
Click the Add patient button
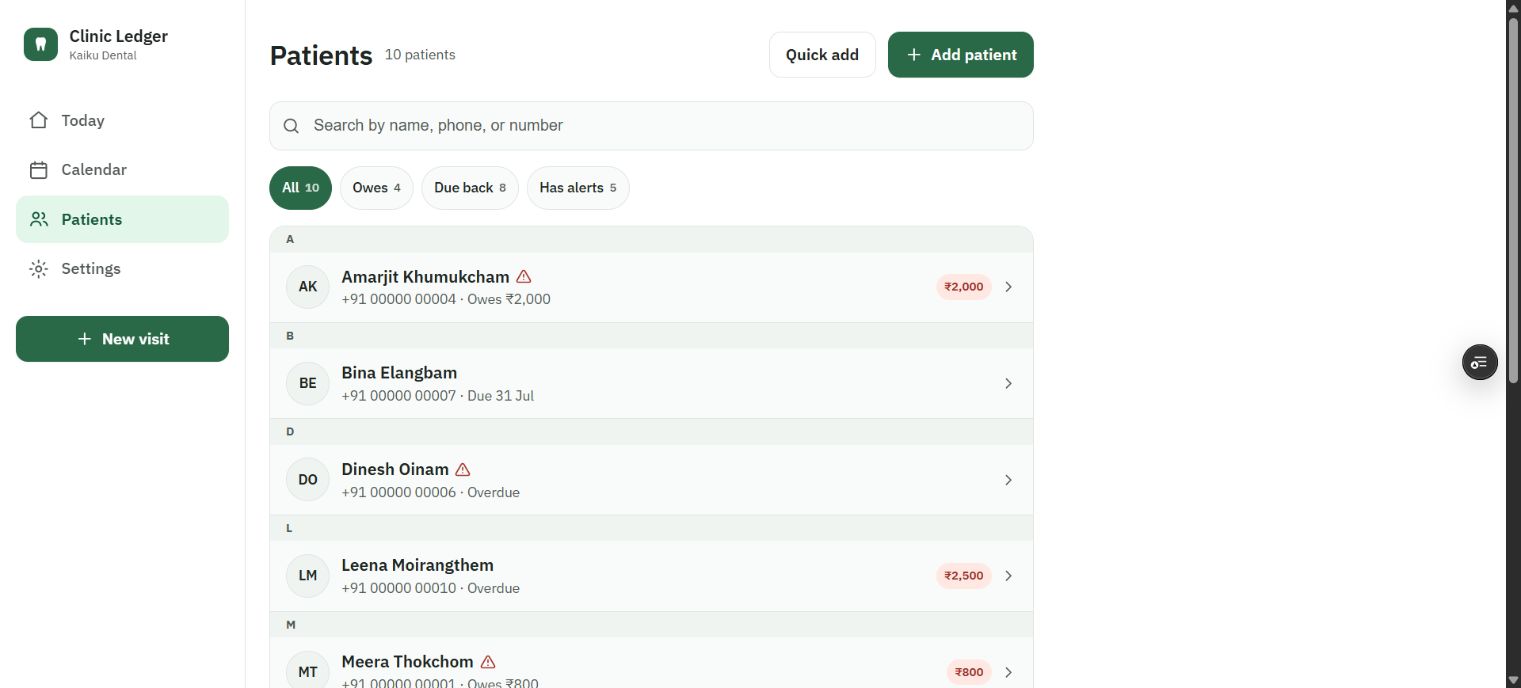click(961, 55)
